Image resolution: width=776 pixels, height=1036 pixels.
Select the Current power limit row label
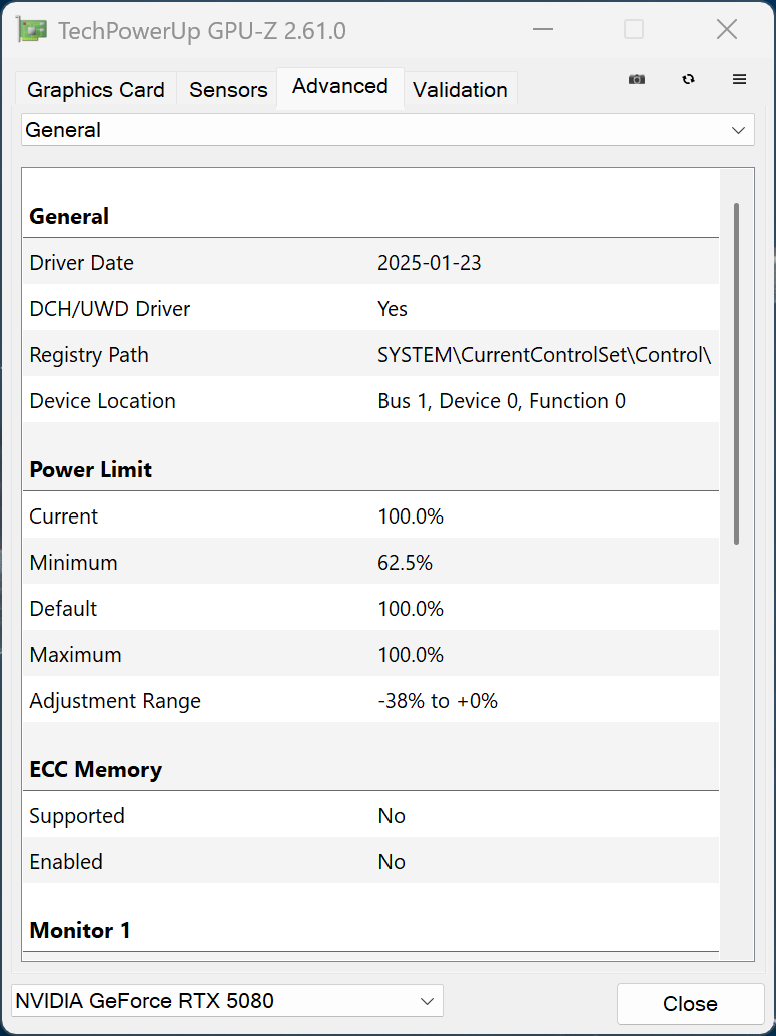tap(63, 516)
